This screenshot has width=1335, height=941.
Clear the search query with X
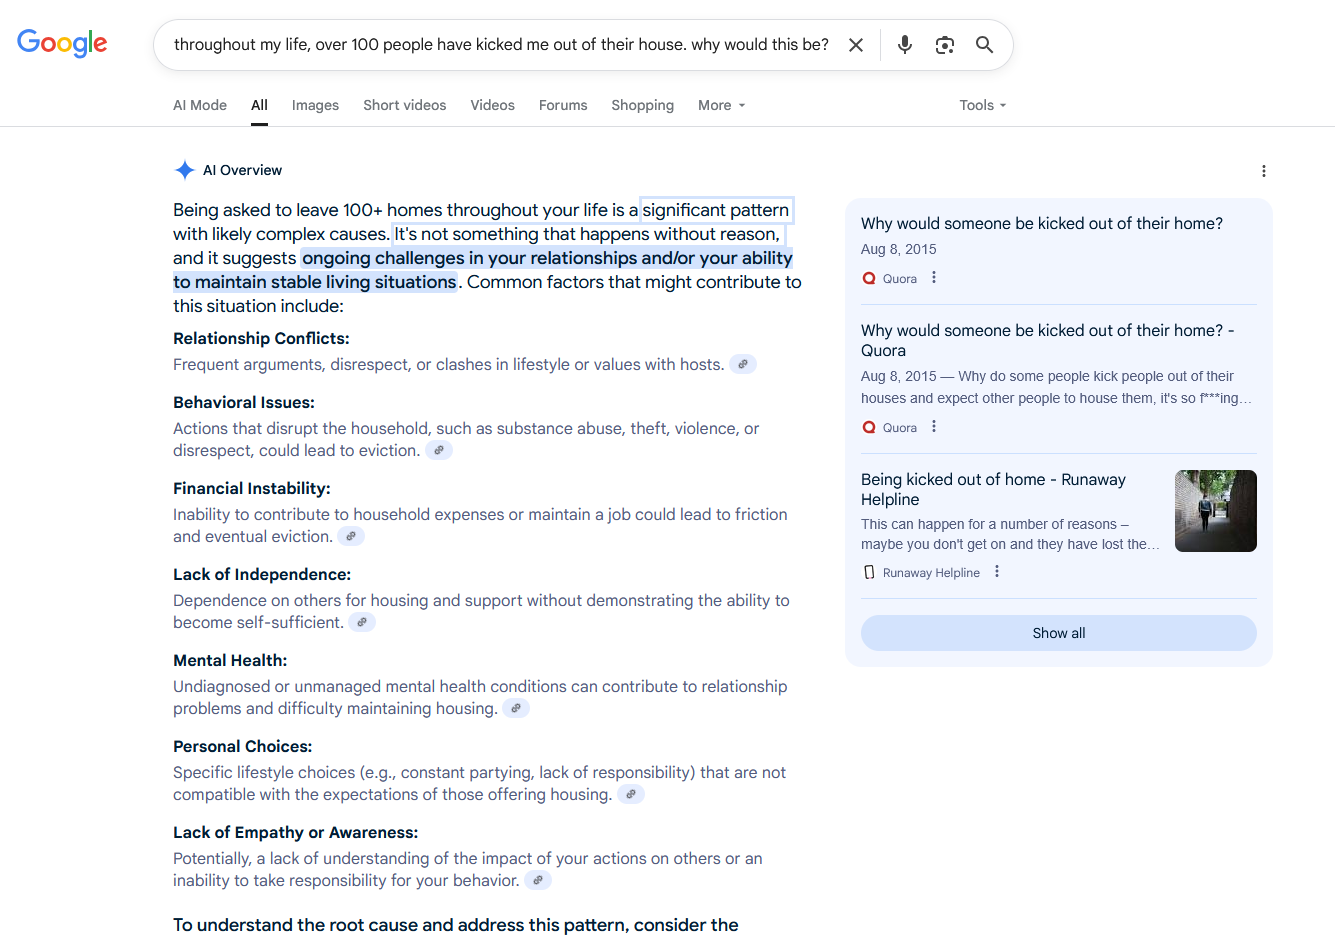click(856, 45)
